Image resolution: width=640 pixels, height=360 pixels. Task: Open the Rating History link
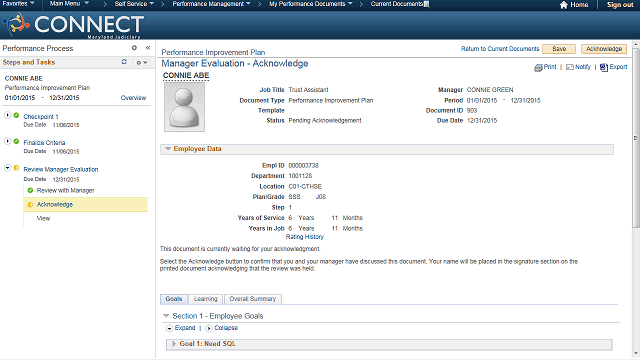[x=304, y=237]
